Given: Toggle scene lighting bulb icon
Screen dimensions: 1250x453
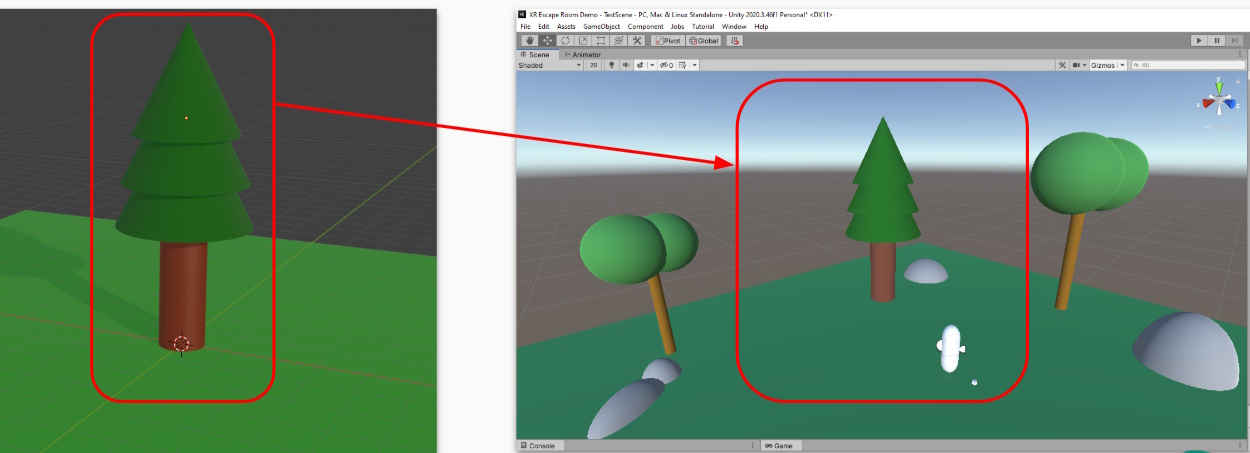Looking at the screenshot, I should [x=612, y=65].
